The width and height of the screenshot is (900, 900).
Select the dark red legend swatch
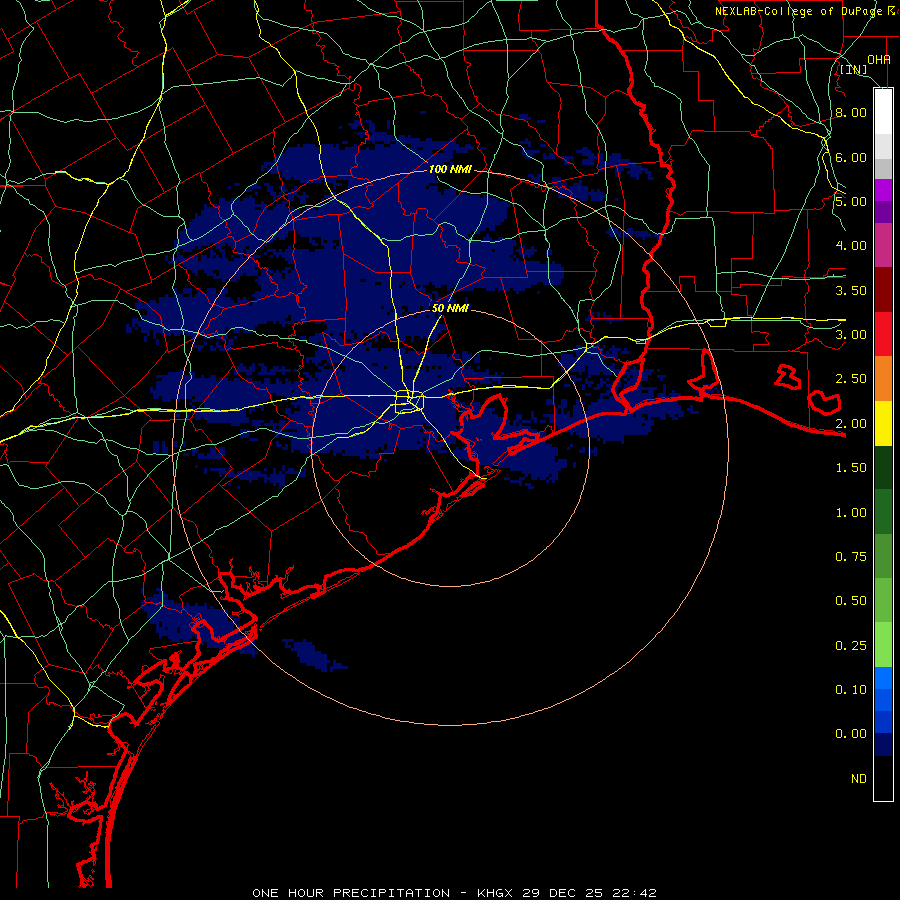tap(883, 290)
